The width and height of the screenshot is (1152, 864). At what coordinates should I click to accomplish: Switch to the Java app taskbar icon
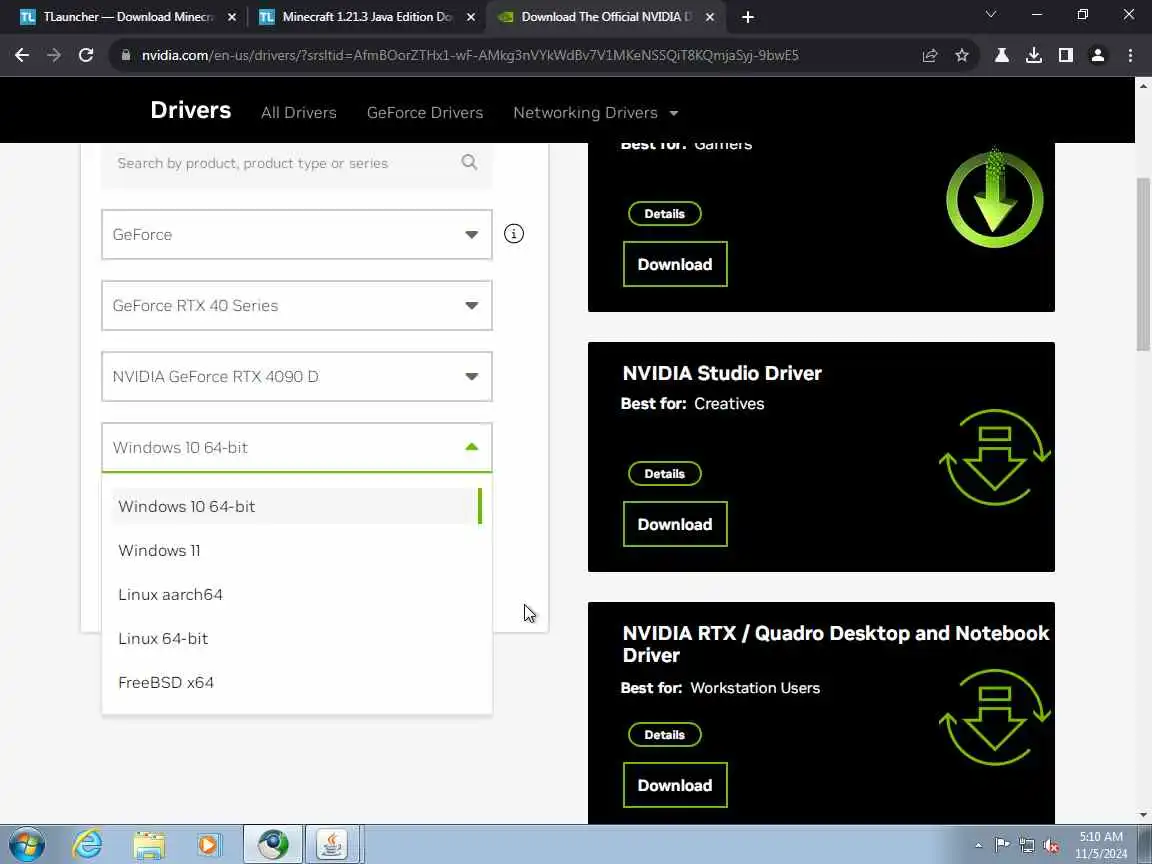[x=332, y=844]
